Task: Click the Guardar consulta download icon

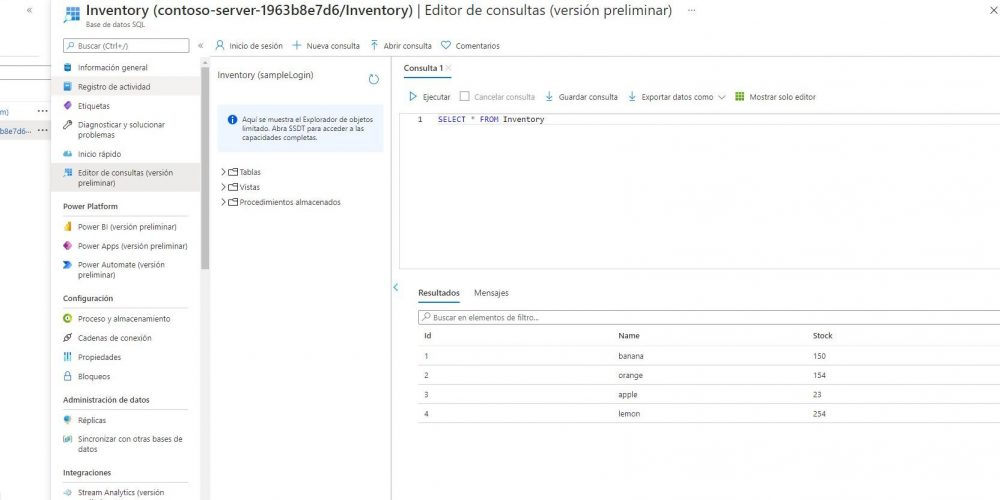Action: [549, 97]
